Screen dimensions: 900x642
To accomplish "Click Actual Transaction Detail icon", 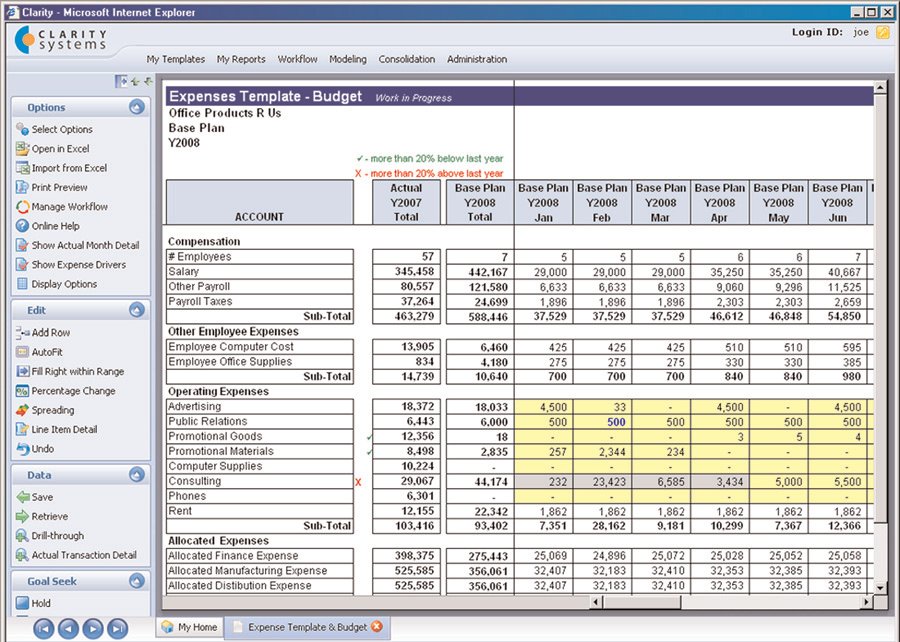I will coord(22,555).
